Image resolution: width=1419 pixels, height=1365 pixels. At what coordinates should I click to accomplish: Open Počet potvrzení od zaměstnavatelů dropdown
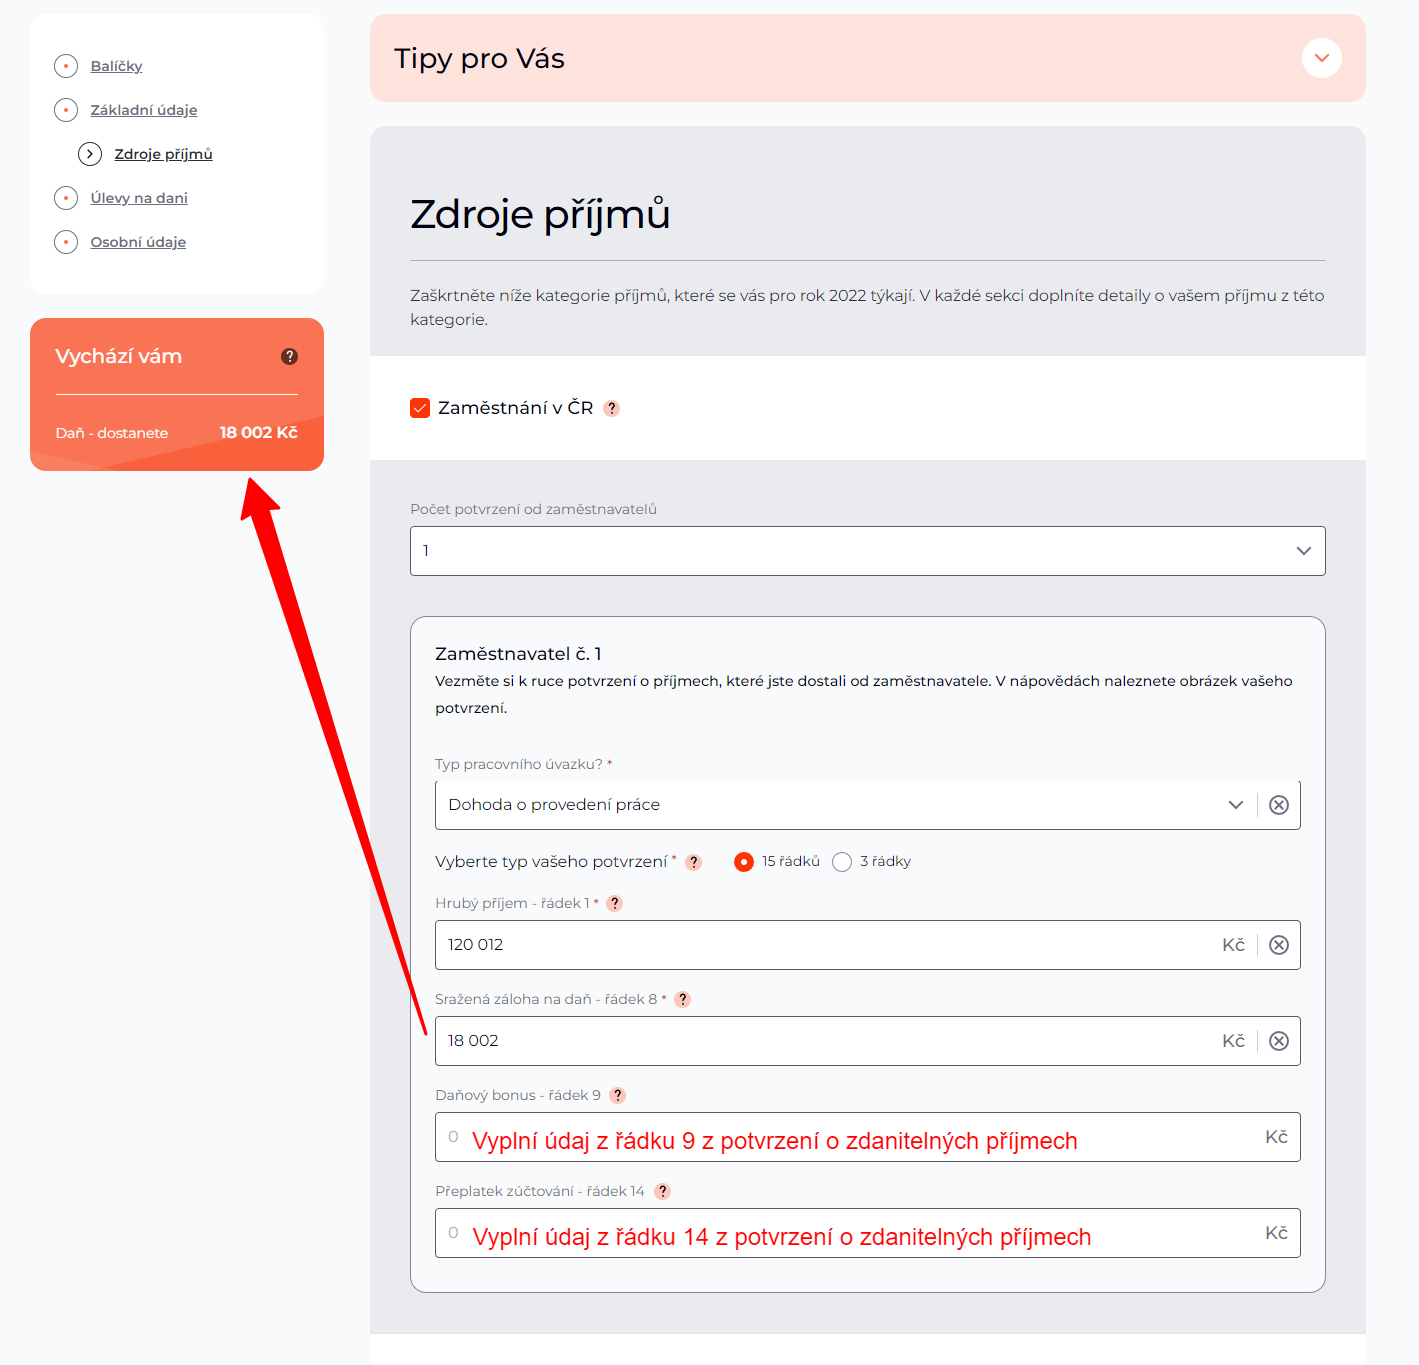pyautogui.click(x=866, y=551)
